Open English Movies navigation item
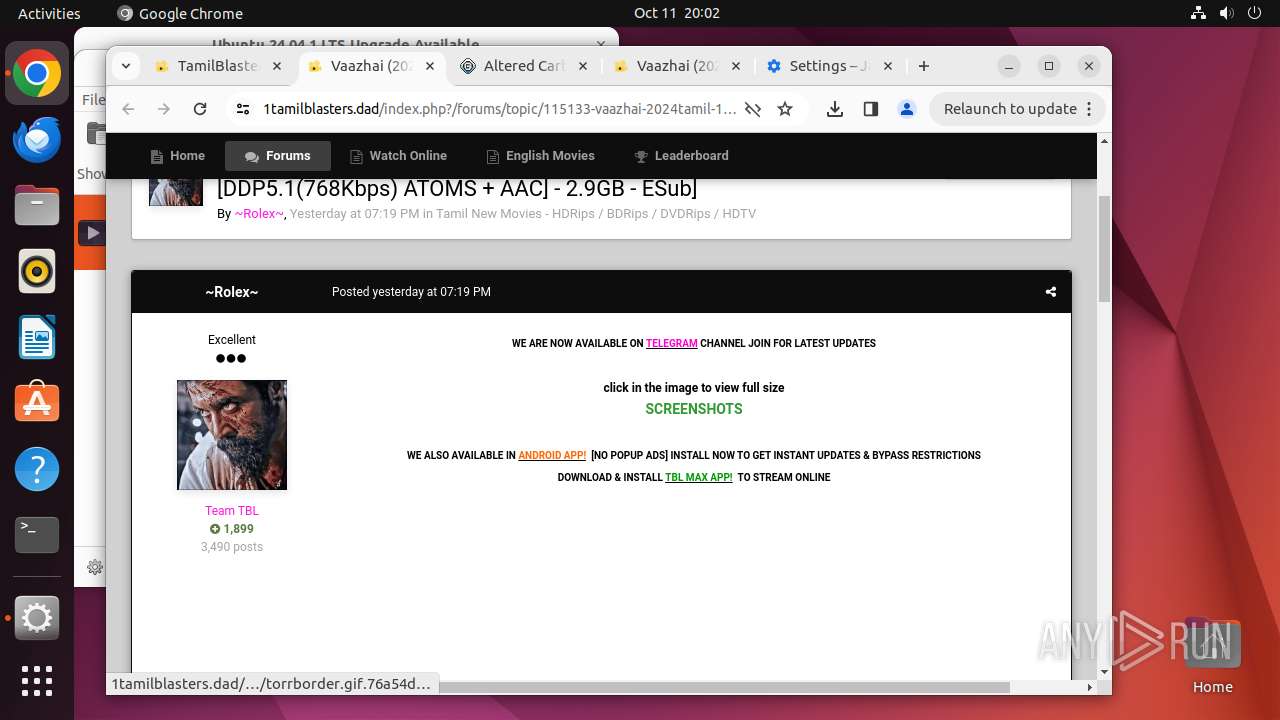 540,156
